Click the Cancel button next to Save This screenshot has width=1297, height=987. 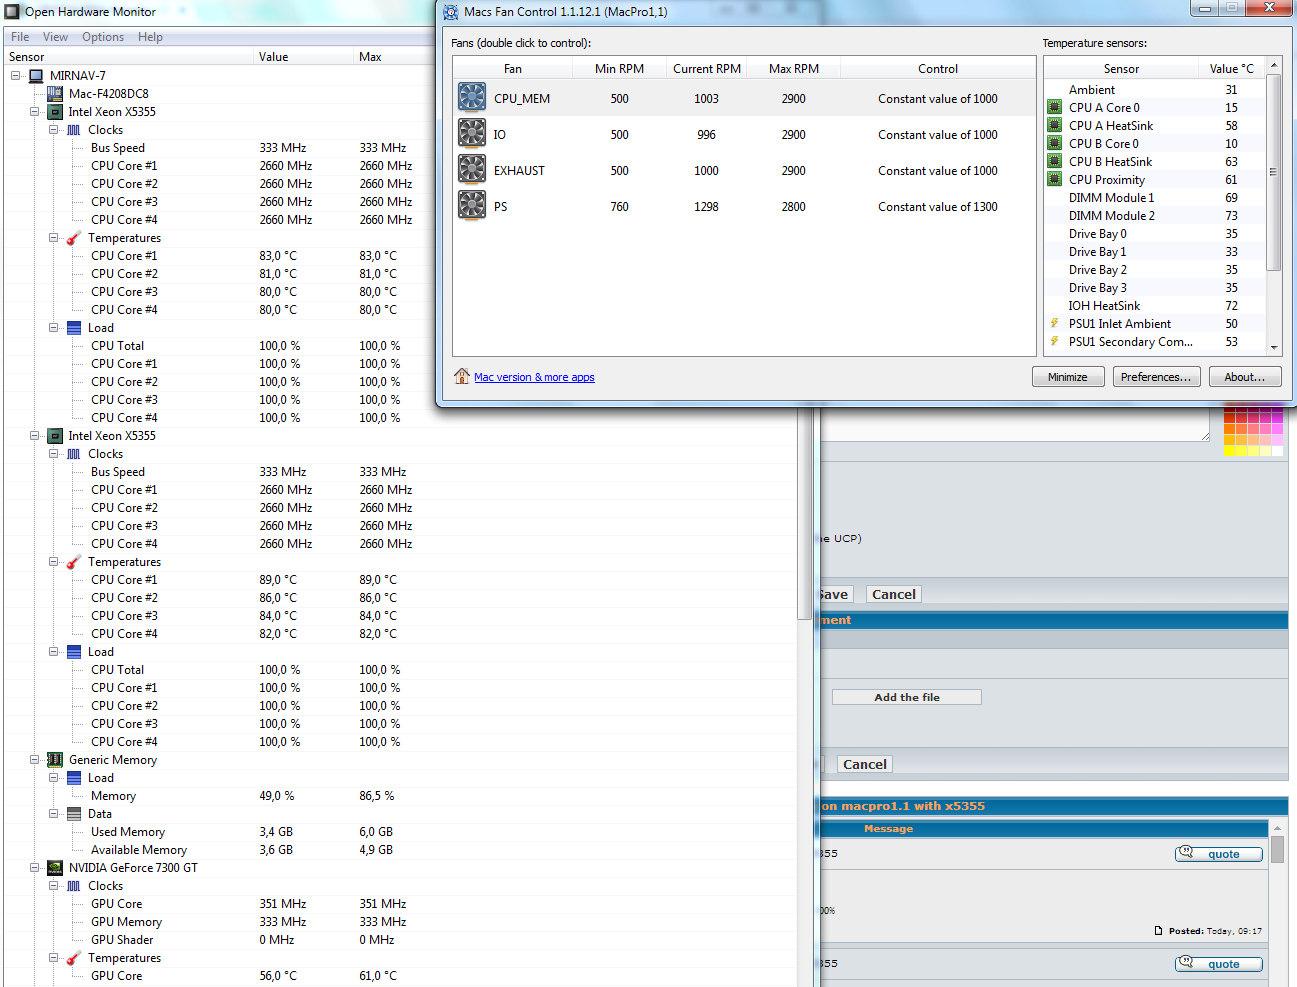[x=894, y=594]
